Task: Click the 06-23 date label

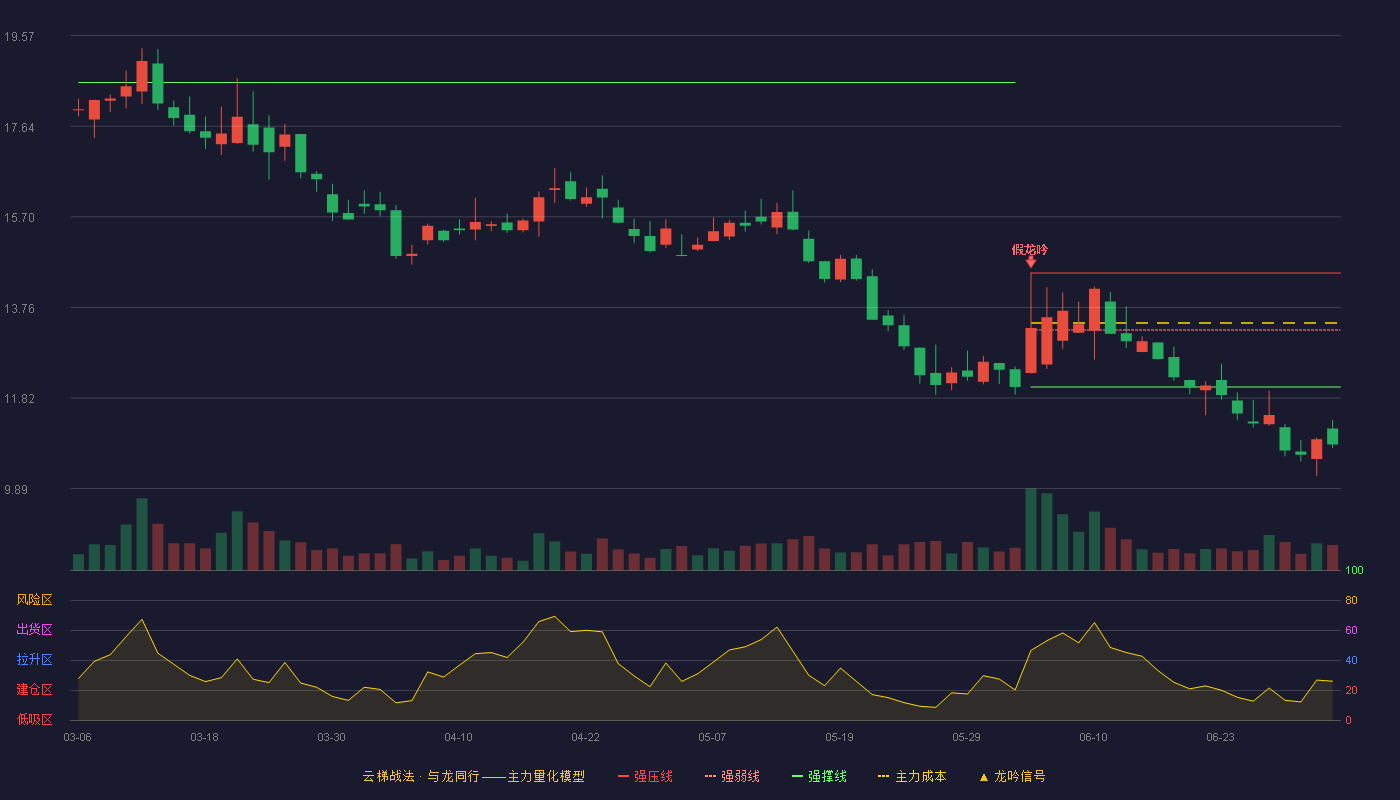Action: click(1220, 737)
